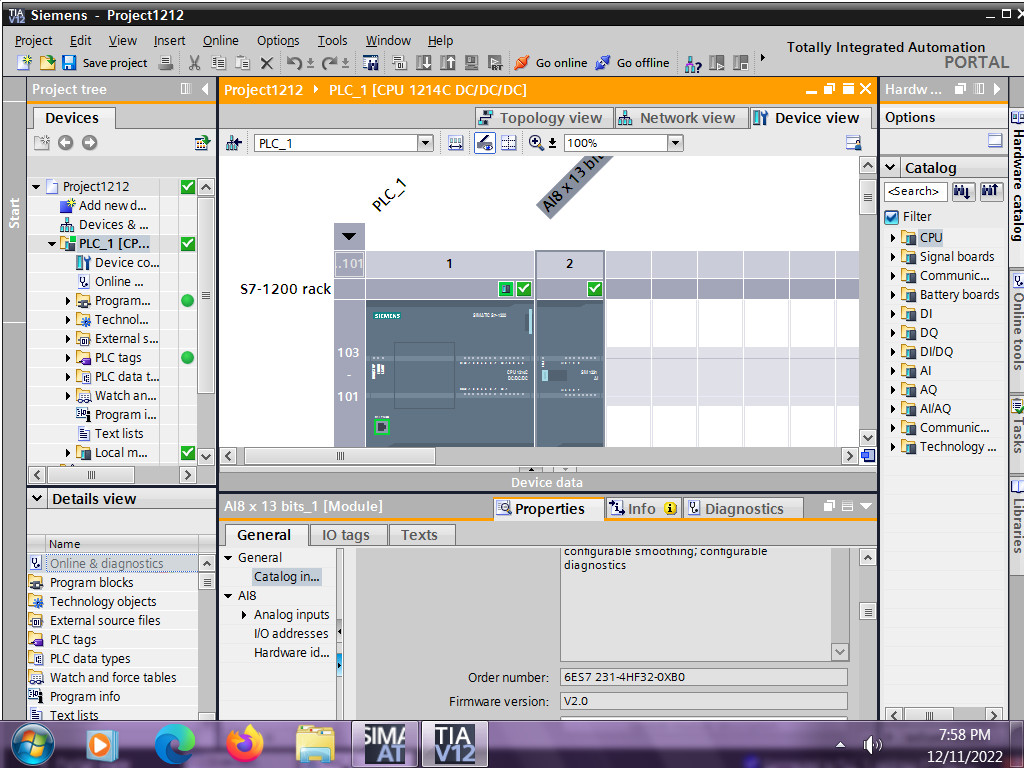Expand the AI/AQ catalog folder
This screenshot has width=1024, height=768.
(893, 409)
